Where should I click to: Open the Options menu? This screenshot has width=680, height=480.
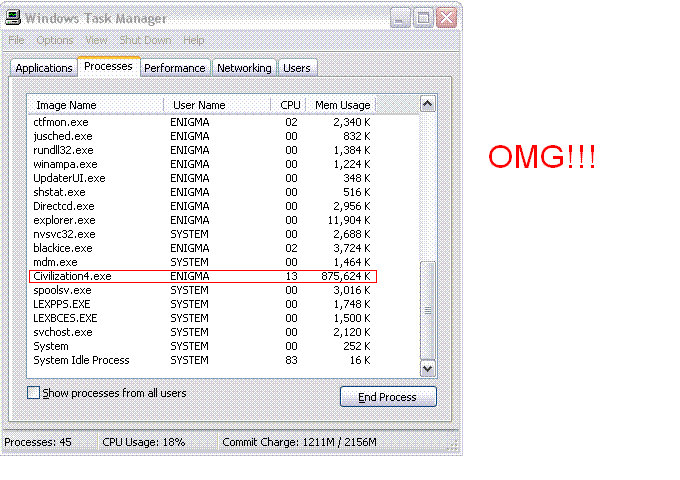(55, 40)
